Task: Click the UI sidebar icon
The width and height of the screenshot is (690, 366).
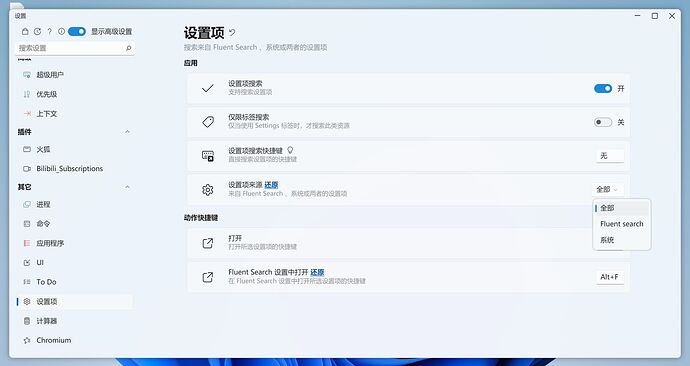Action: point(27,263)
